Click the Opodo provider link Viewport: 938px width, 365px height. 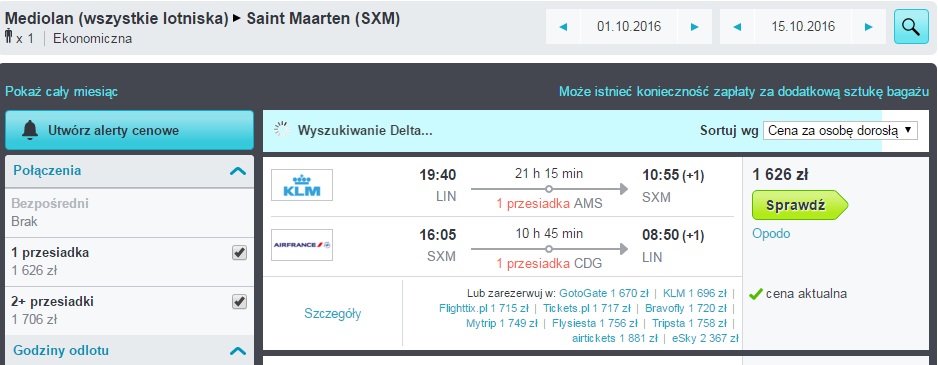point(771,233)
